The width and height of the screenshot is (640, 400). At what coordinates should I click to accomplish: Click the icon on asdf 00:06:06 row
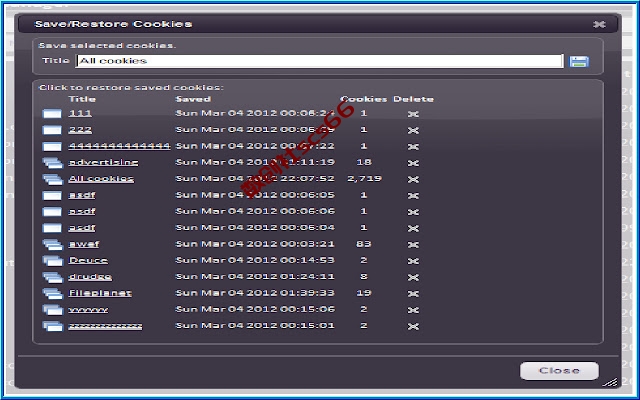click(x=52, y=212)
